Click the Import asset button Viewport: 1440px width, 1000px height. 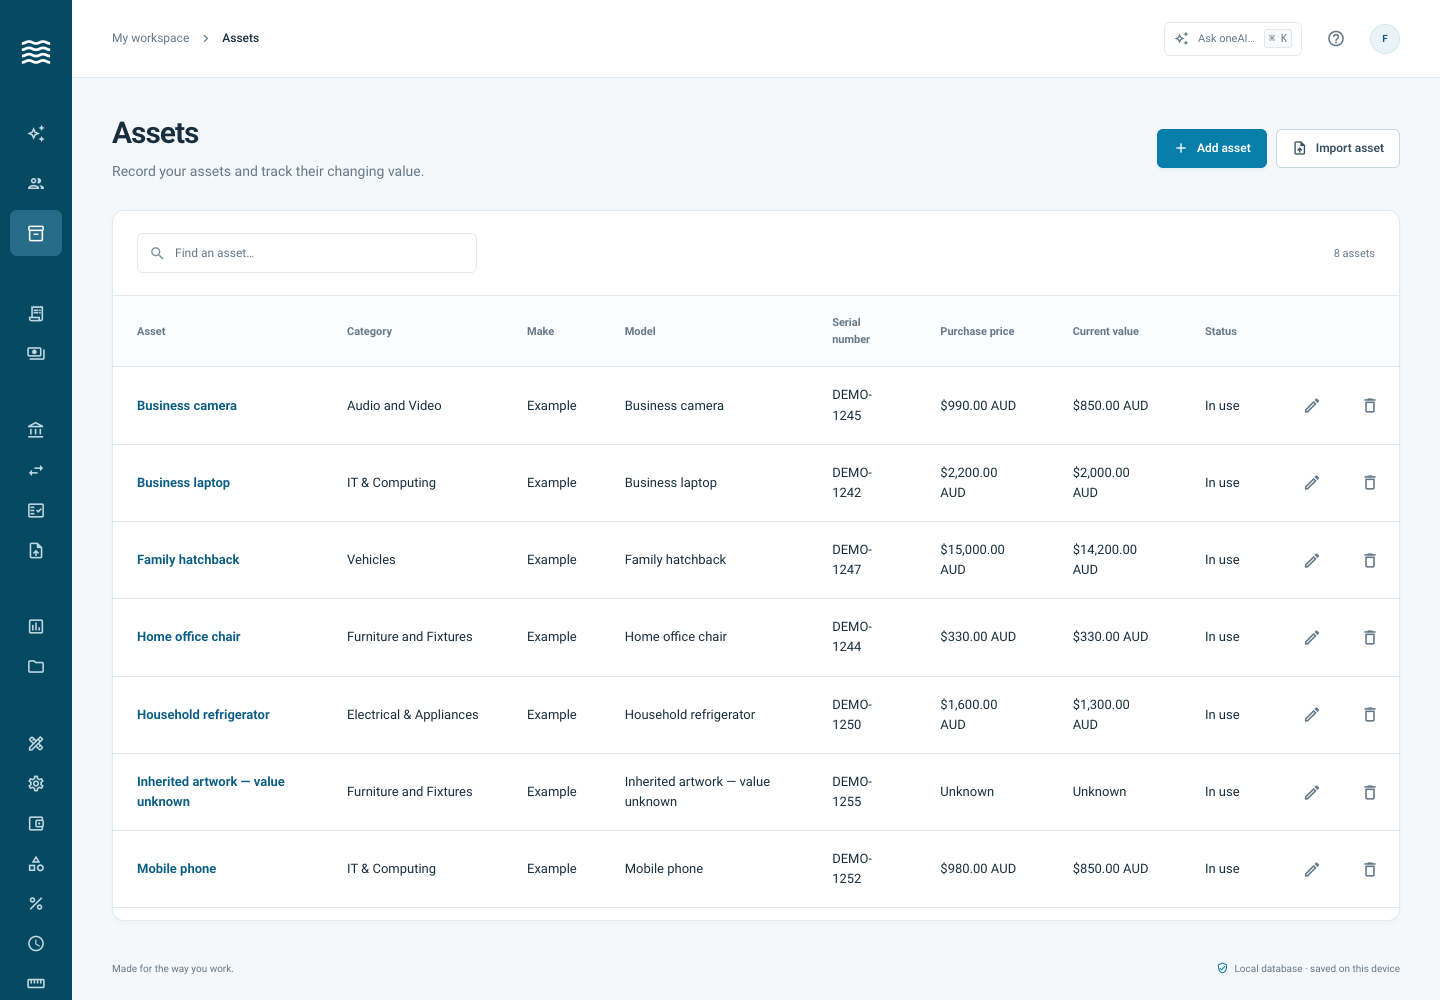tap(1338, 149)
